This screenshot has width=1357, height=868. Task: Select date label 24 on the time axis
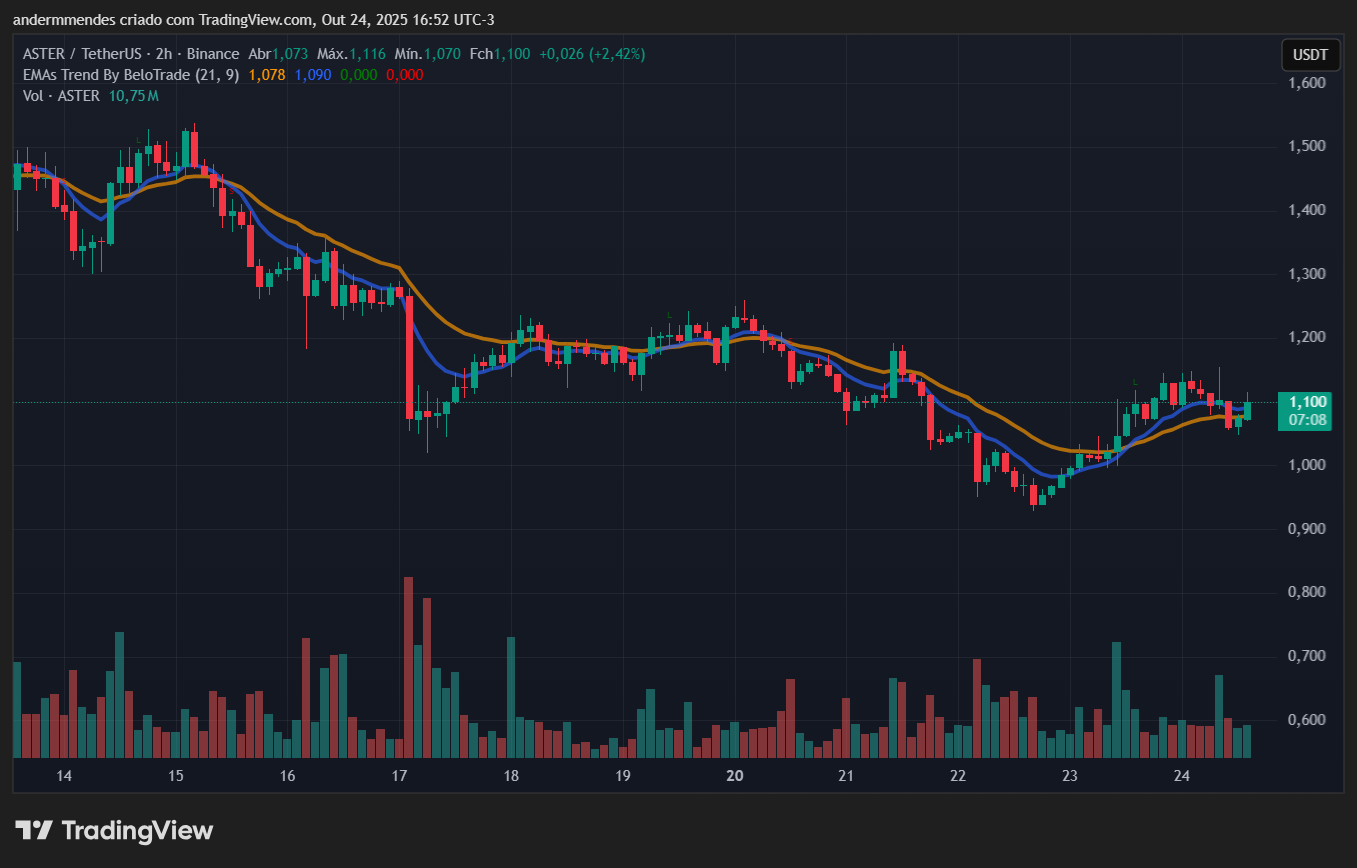[x=1180, y=776]
